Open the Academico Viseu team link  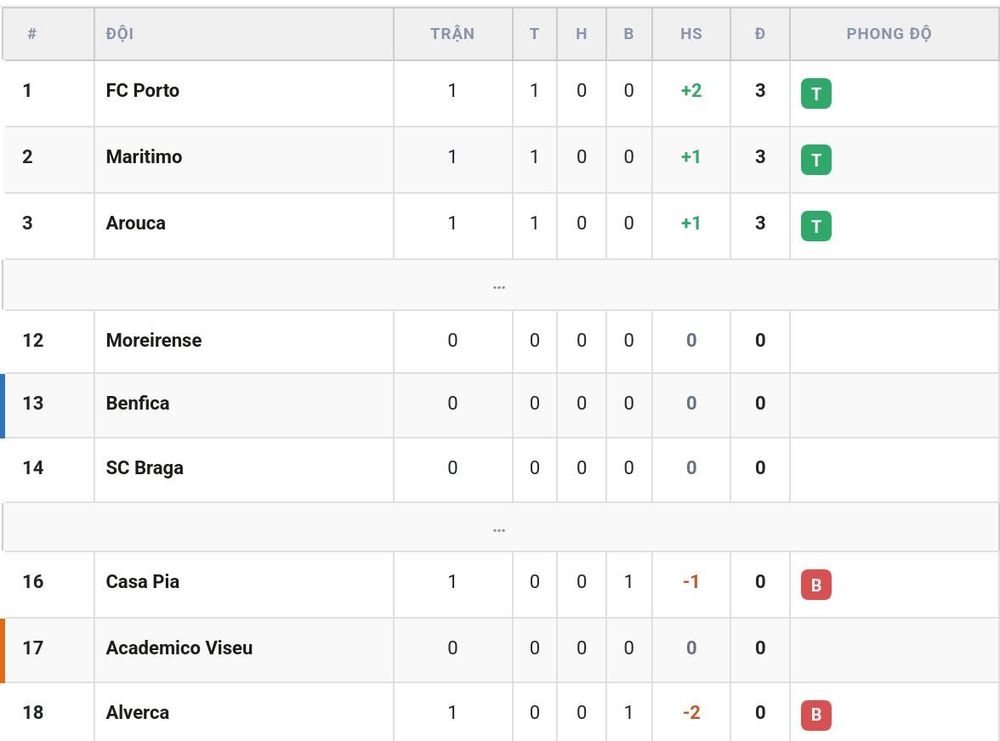[179, 648]
